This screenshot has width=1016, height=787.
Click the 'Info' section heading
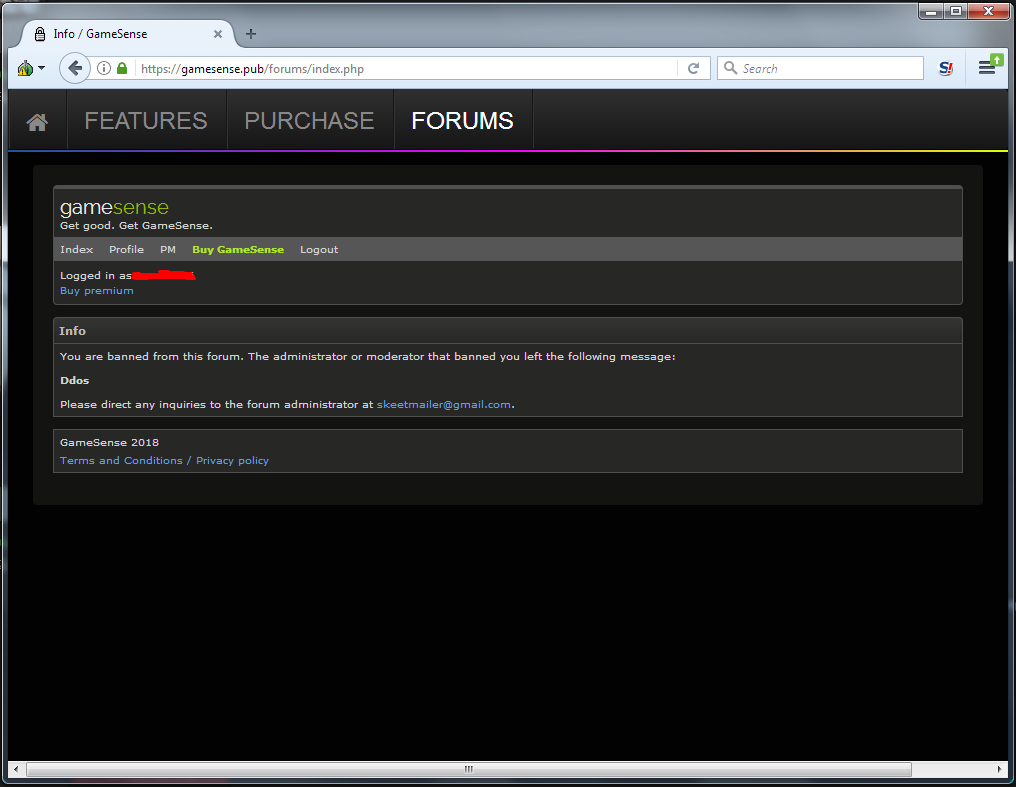click(x=72, y=331)
